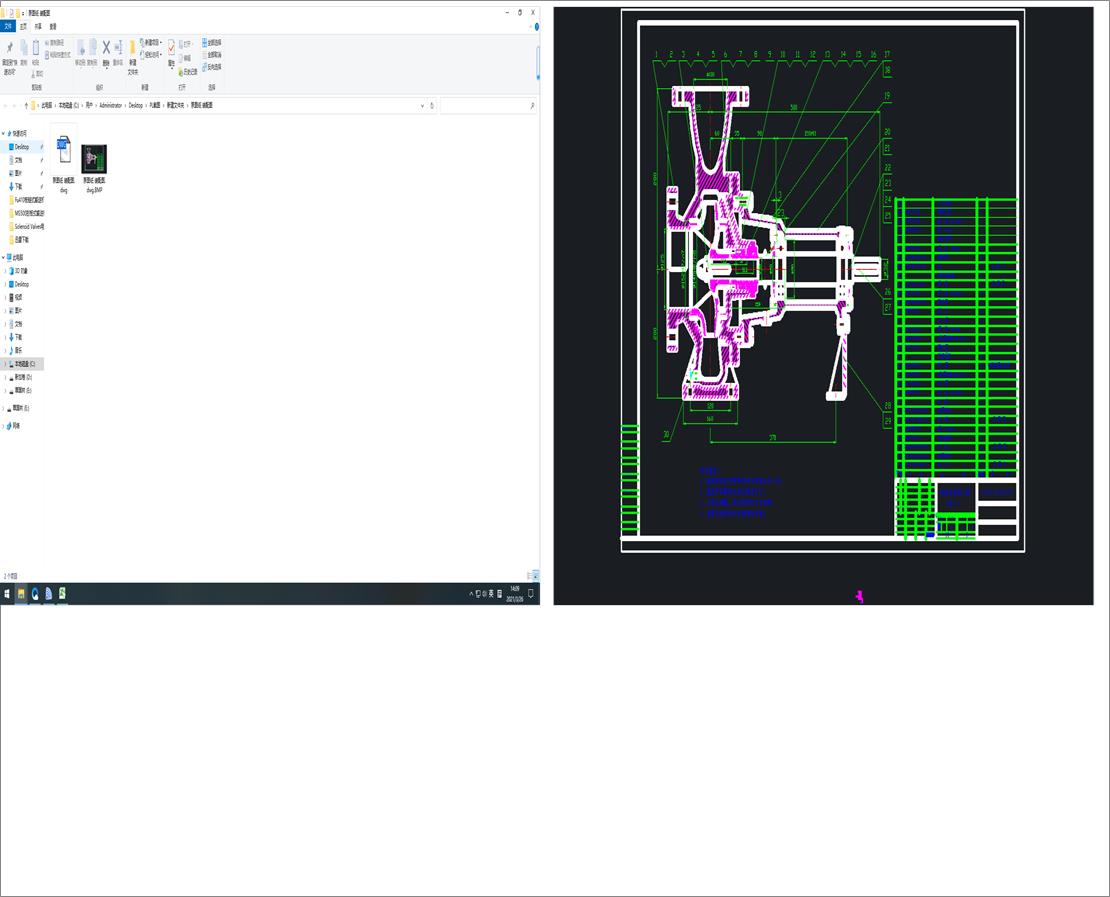The height and width of the screenshot is (897, 1110).
Task: Open the Easy access dropdown
Action: coord(151,55)
